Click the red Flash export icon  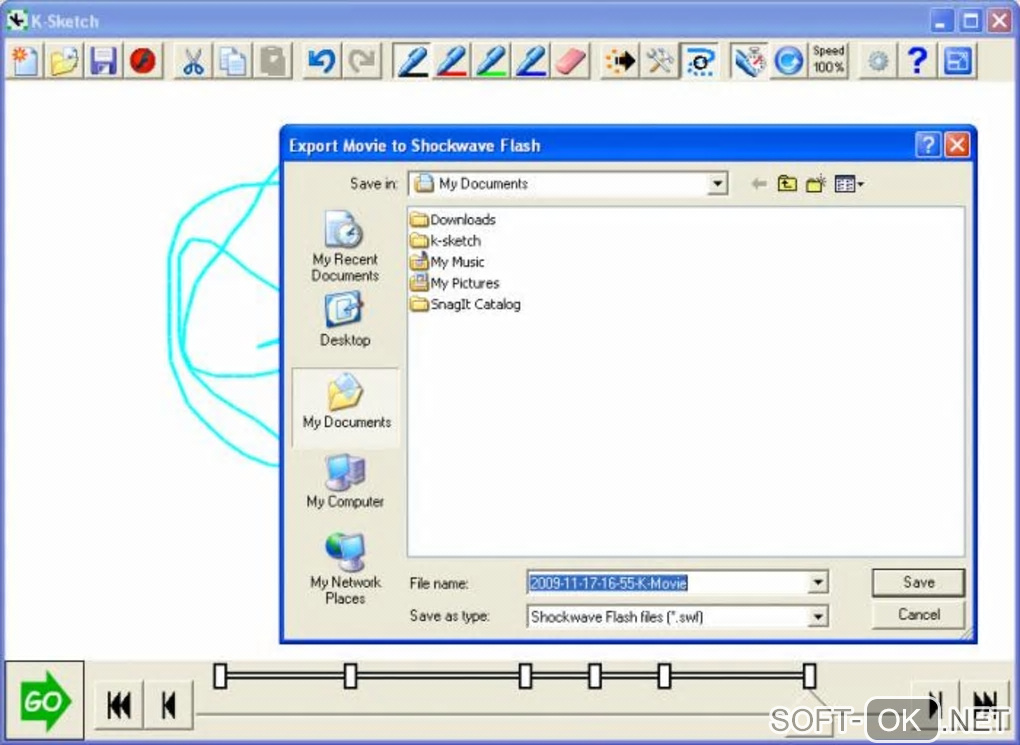[x=143, y=62]
